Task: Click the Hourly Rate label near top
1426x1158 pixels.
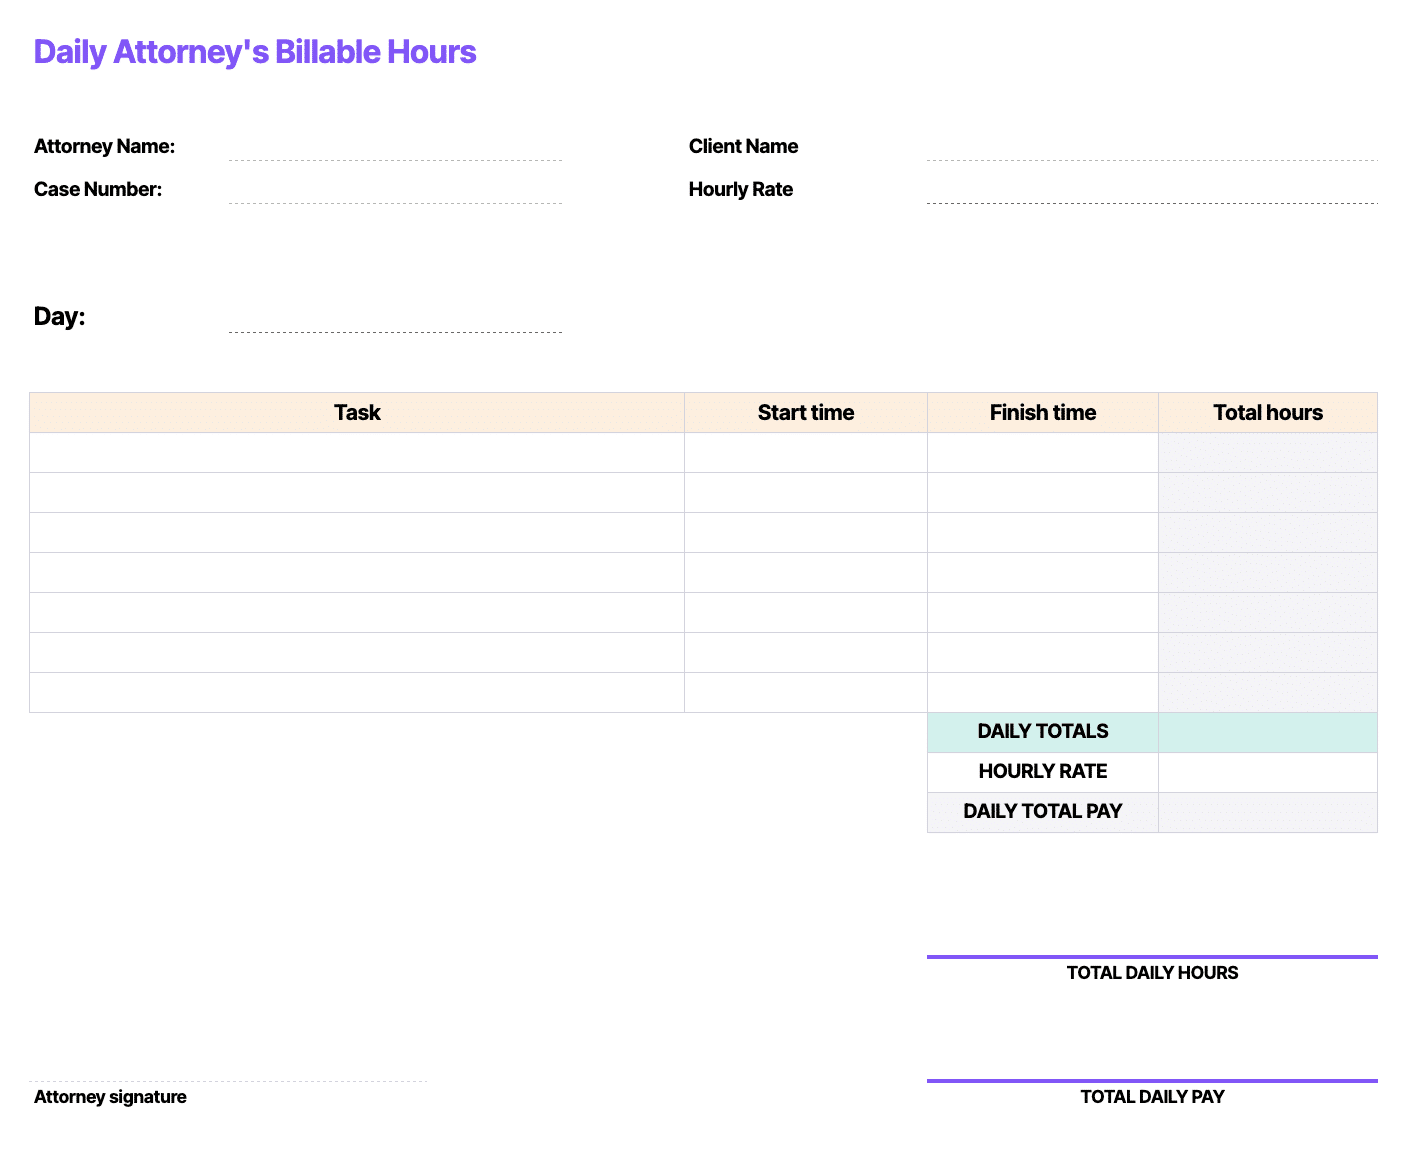Action: point(741,189)
